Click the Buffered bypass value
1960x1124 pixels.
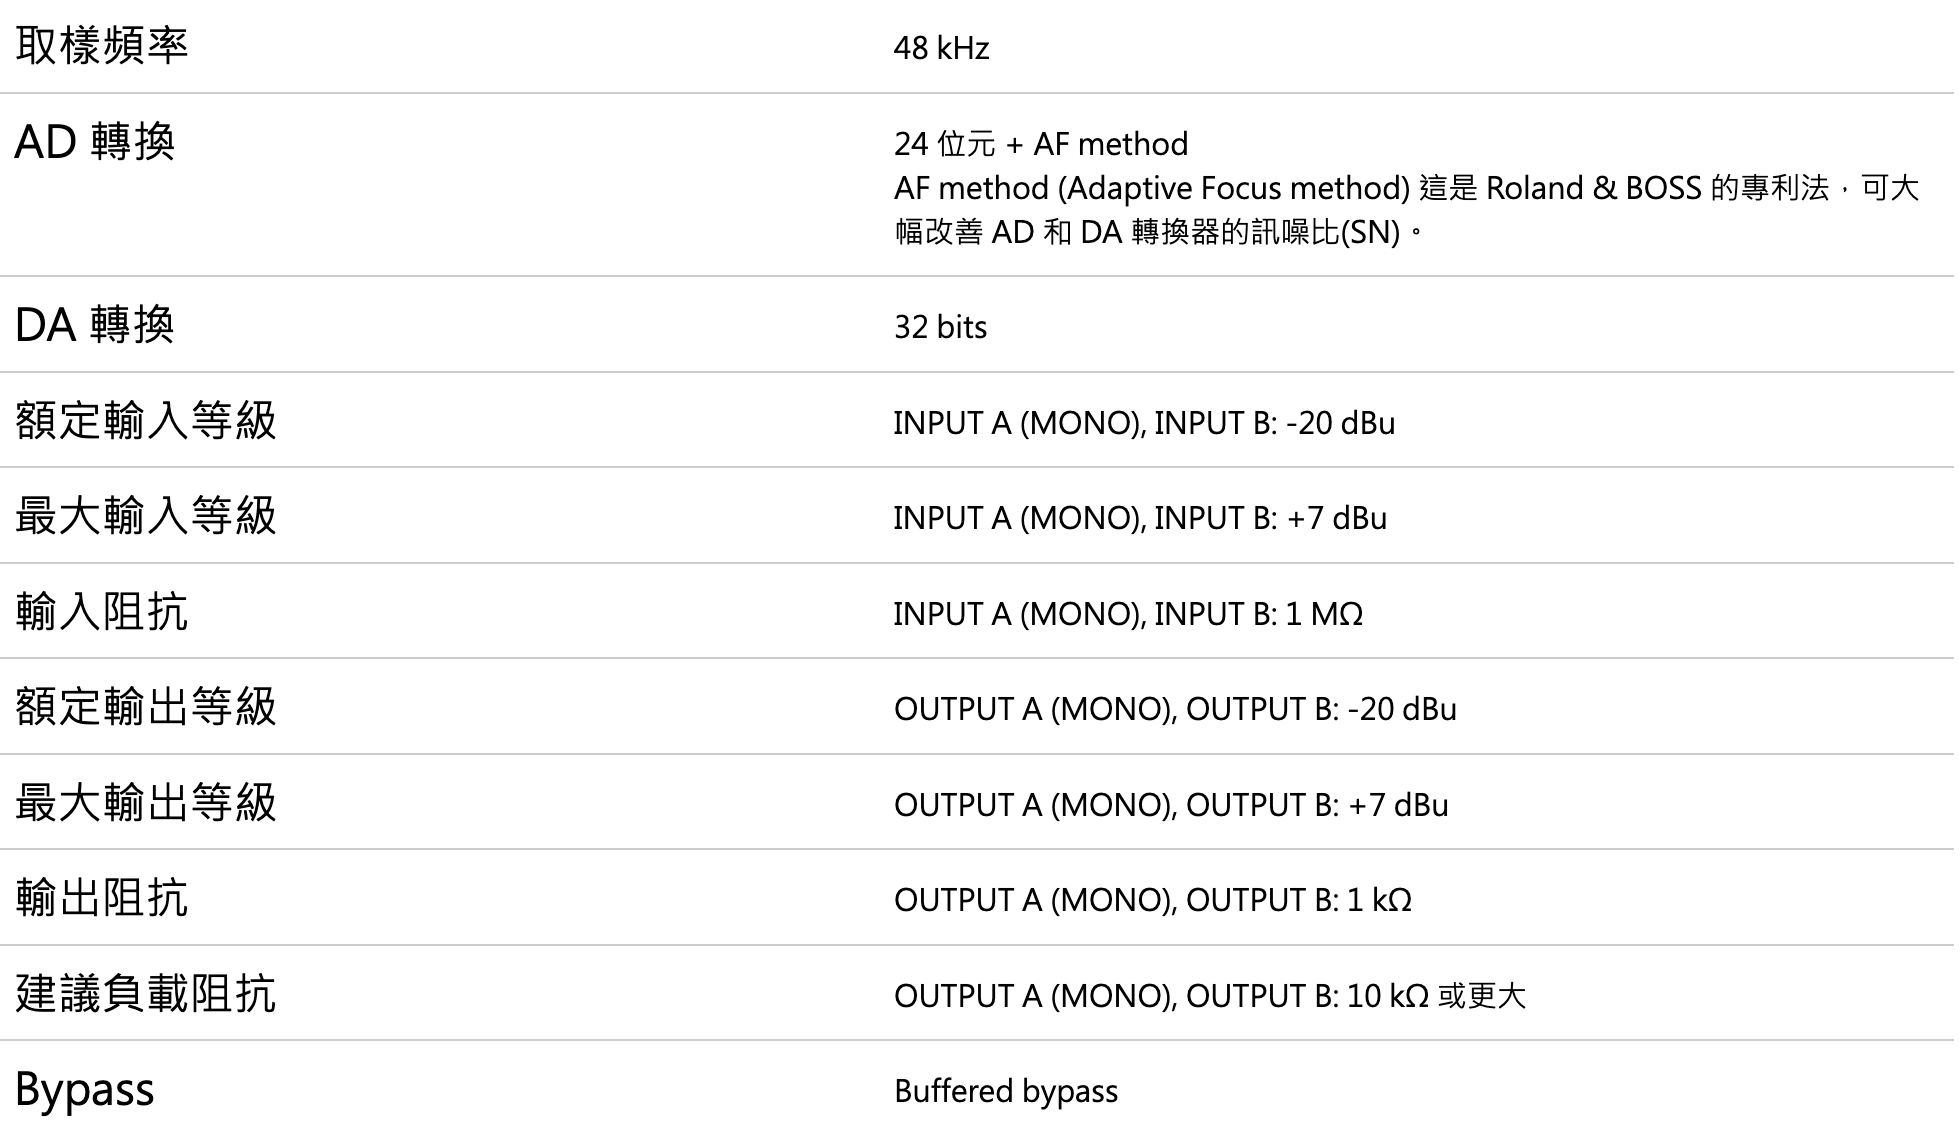pyautogui.click(x=1006, y=1091)
